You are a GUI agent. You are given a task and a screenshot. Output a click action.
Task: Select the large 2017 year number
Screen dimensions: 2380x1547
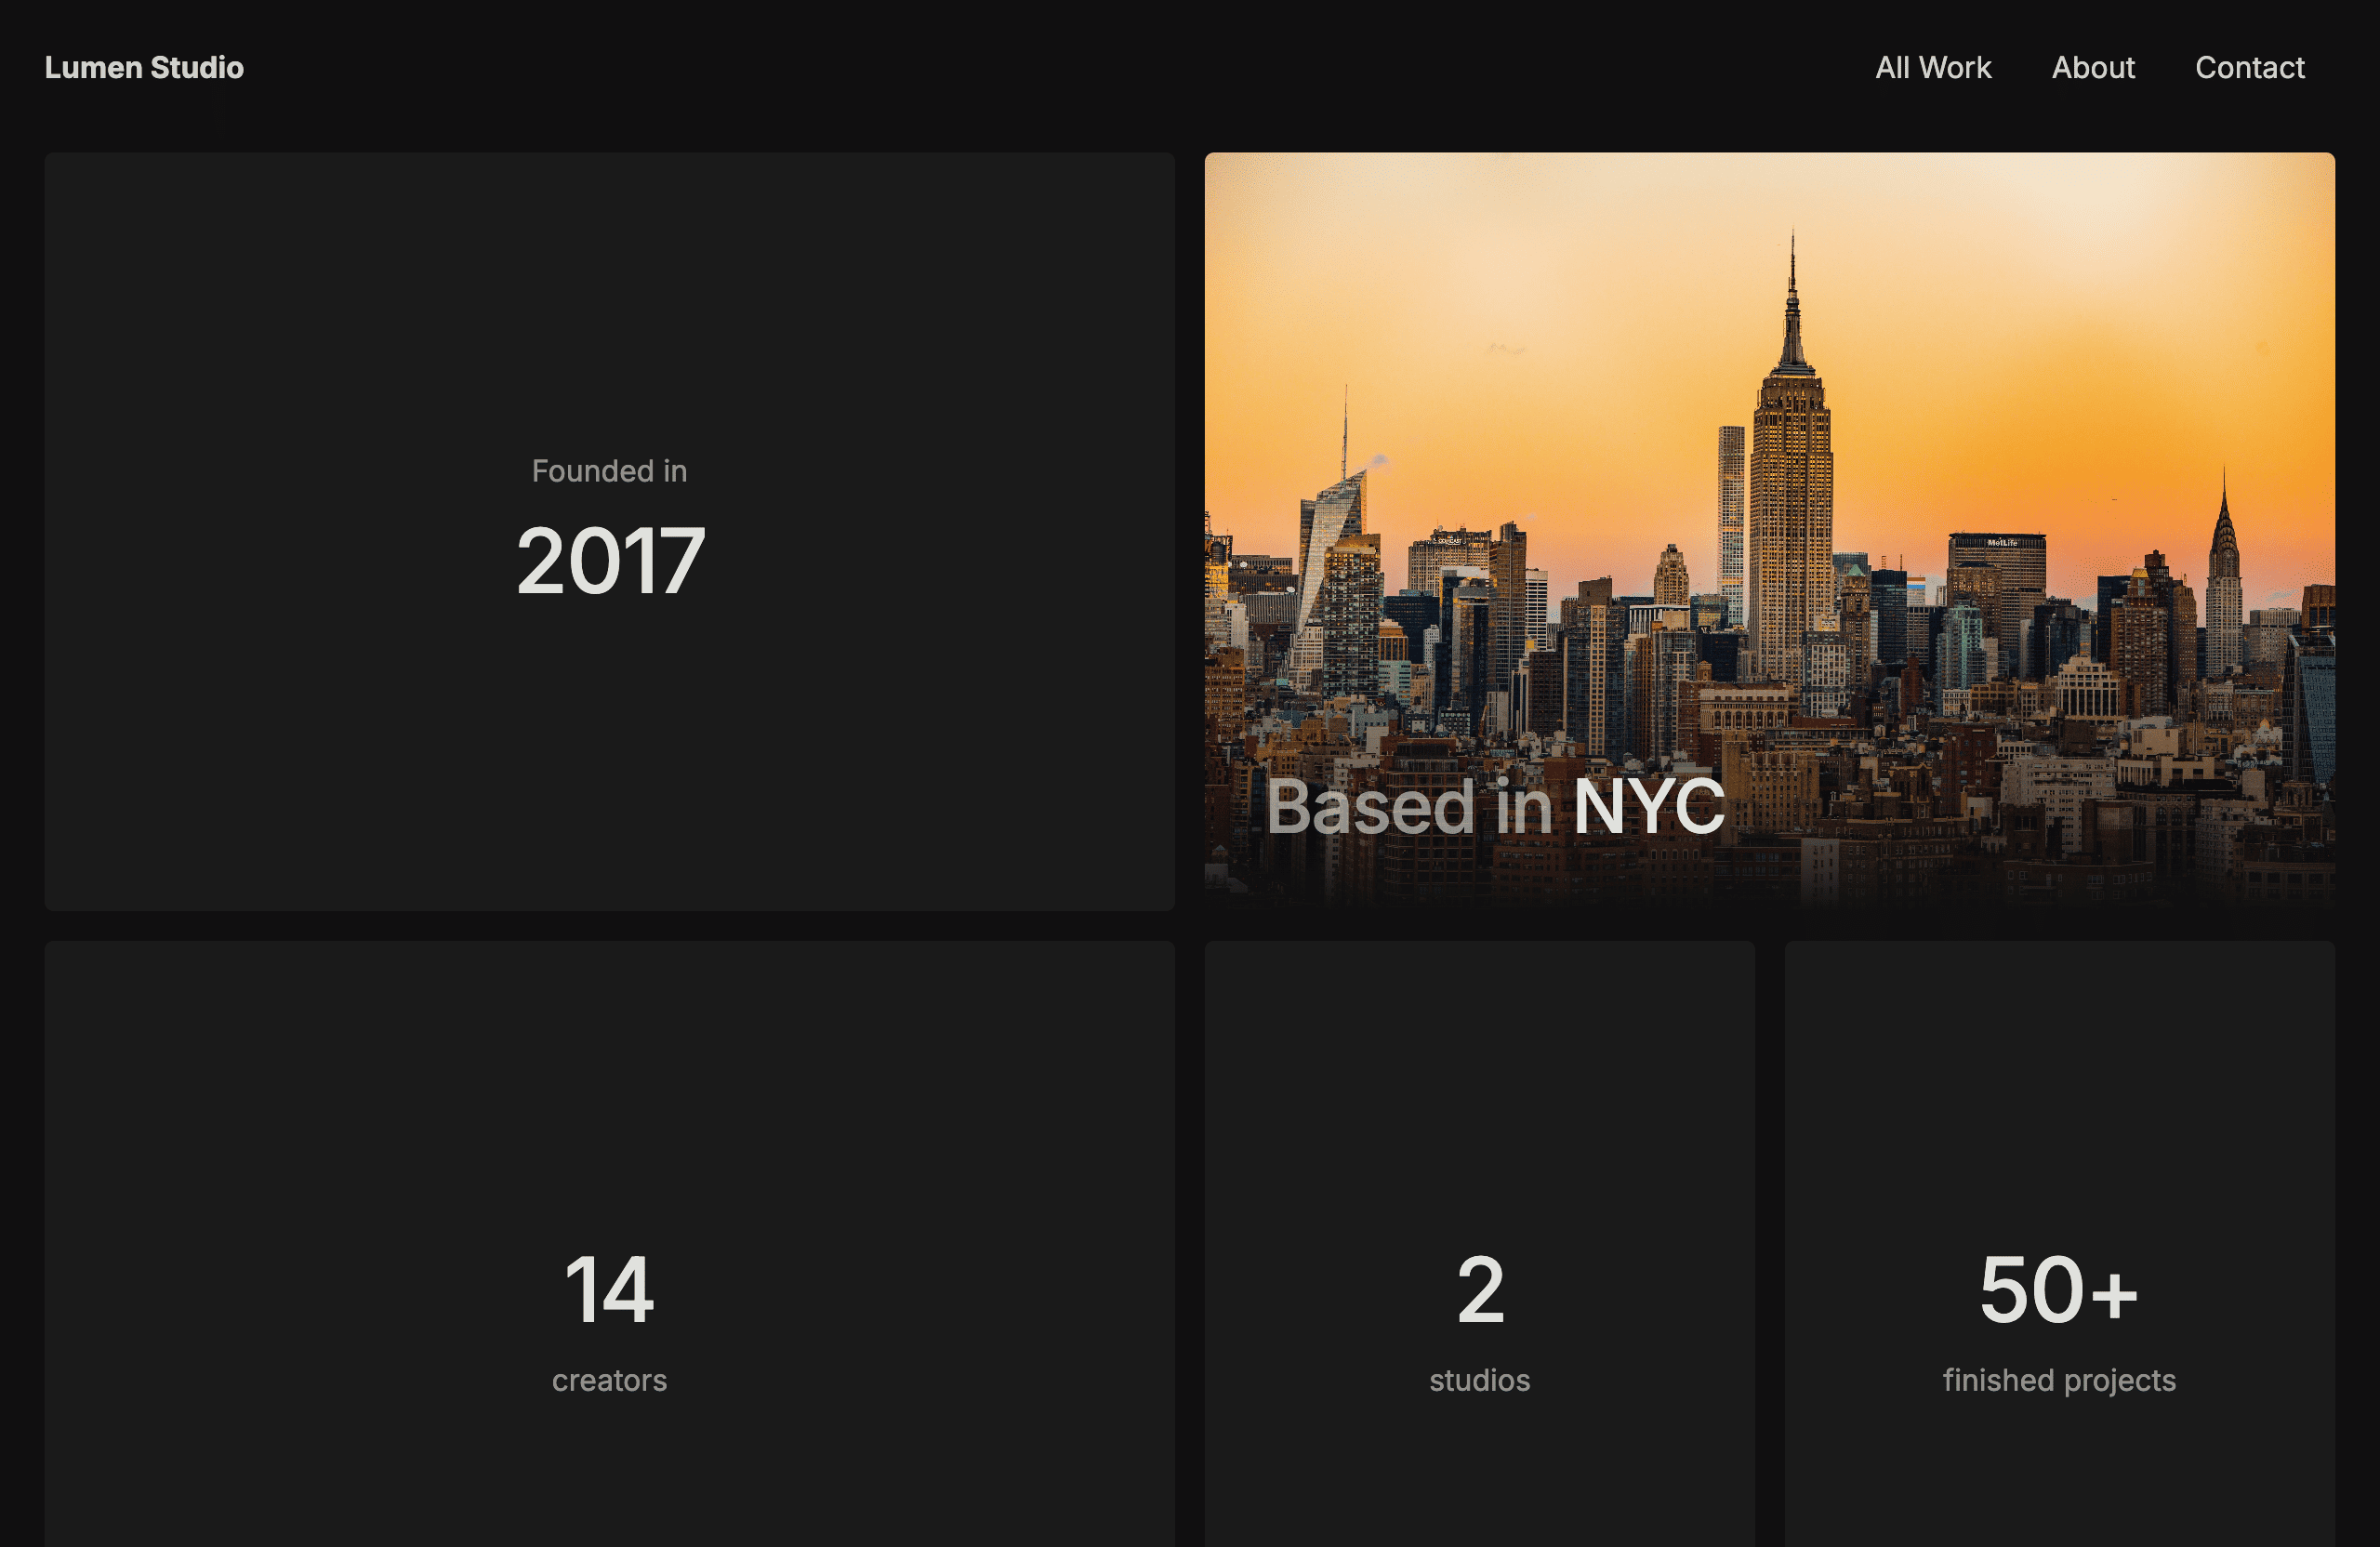tap(610, 561)
